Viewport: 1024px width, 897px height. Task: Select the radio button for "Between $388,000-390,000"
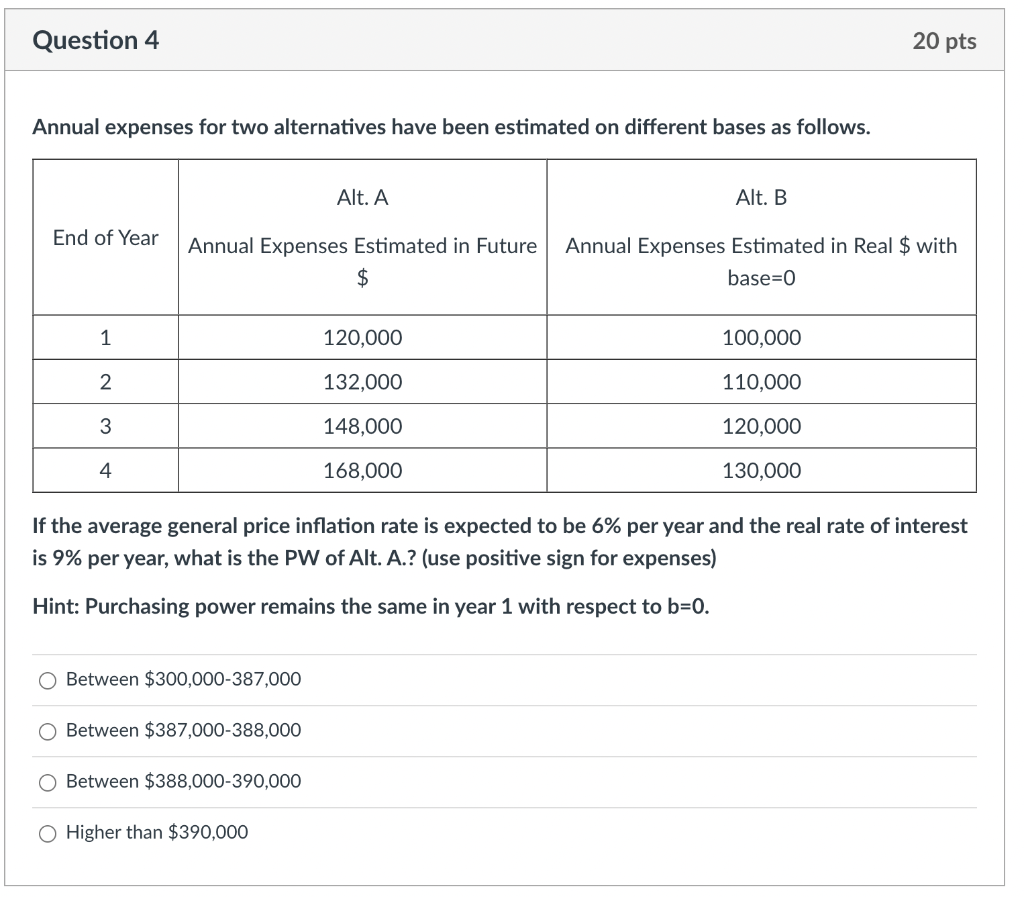[47, 782]
